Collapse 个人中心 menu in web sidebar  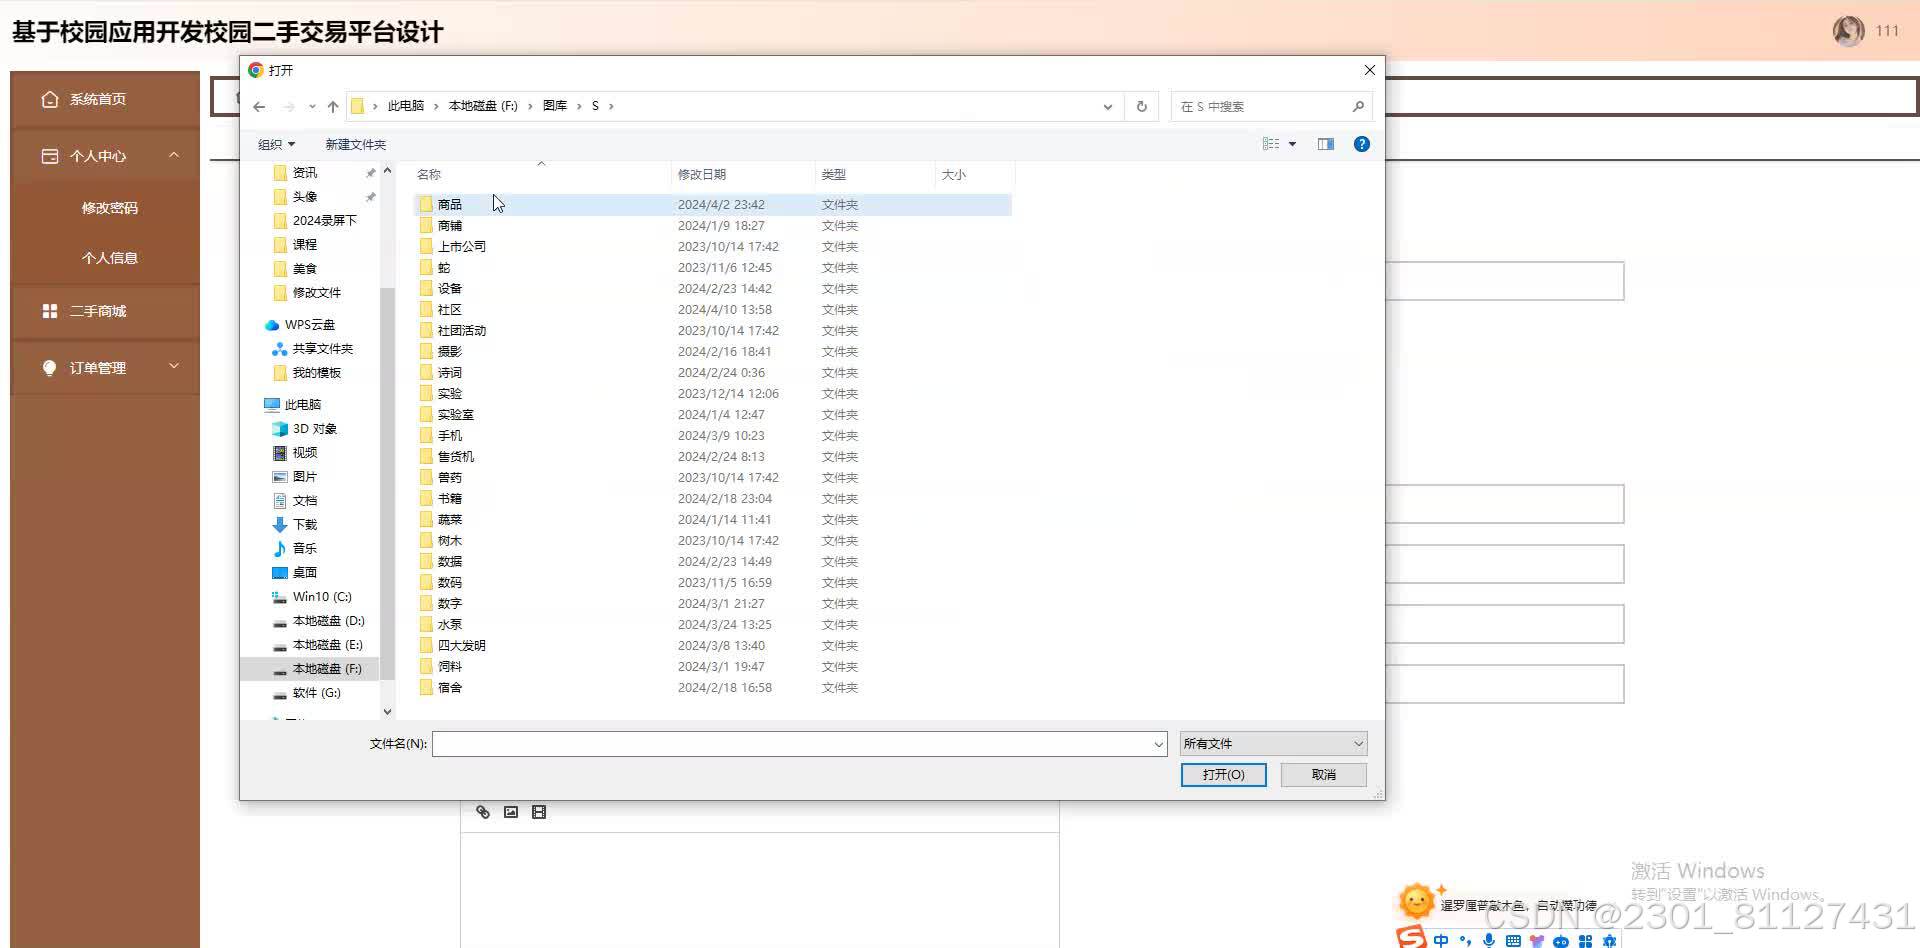tap(105, 156)
